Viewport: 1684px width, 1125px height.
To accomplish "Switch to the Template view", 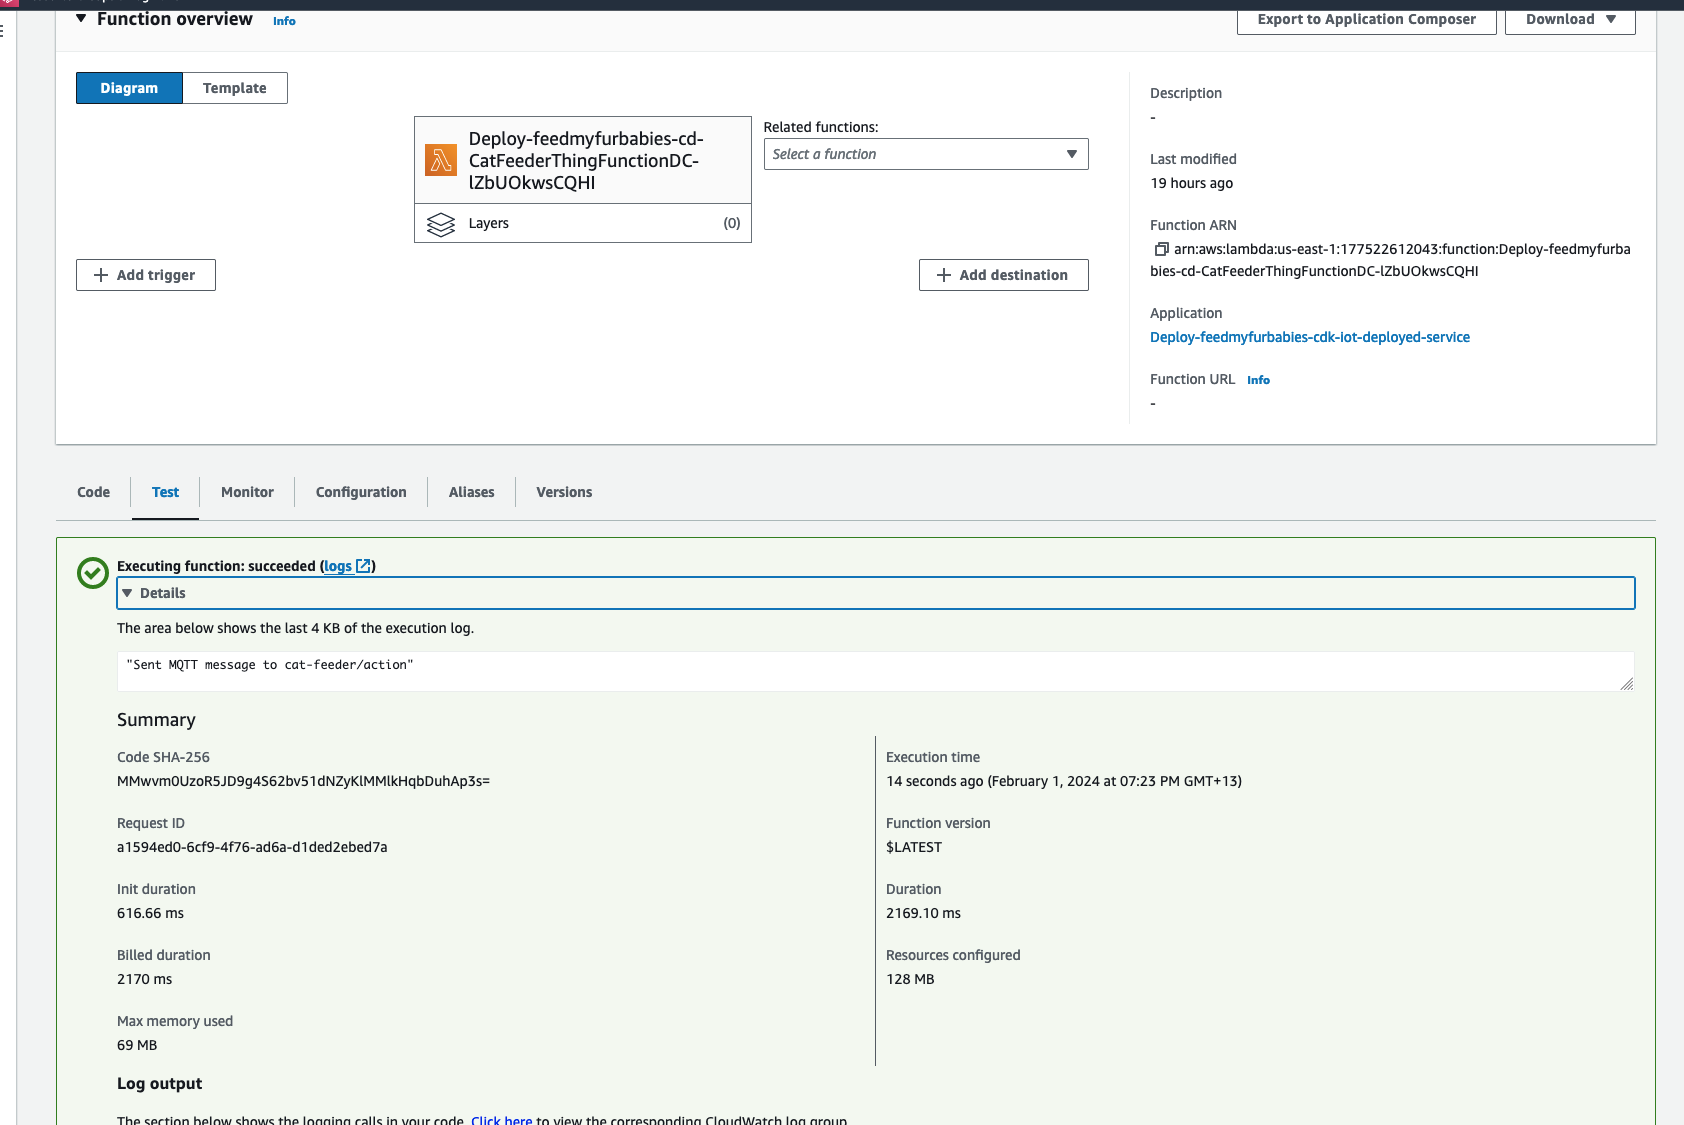I will pos(235,88).
